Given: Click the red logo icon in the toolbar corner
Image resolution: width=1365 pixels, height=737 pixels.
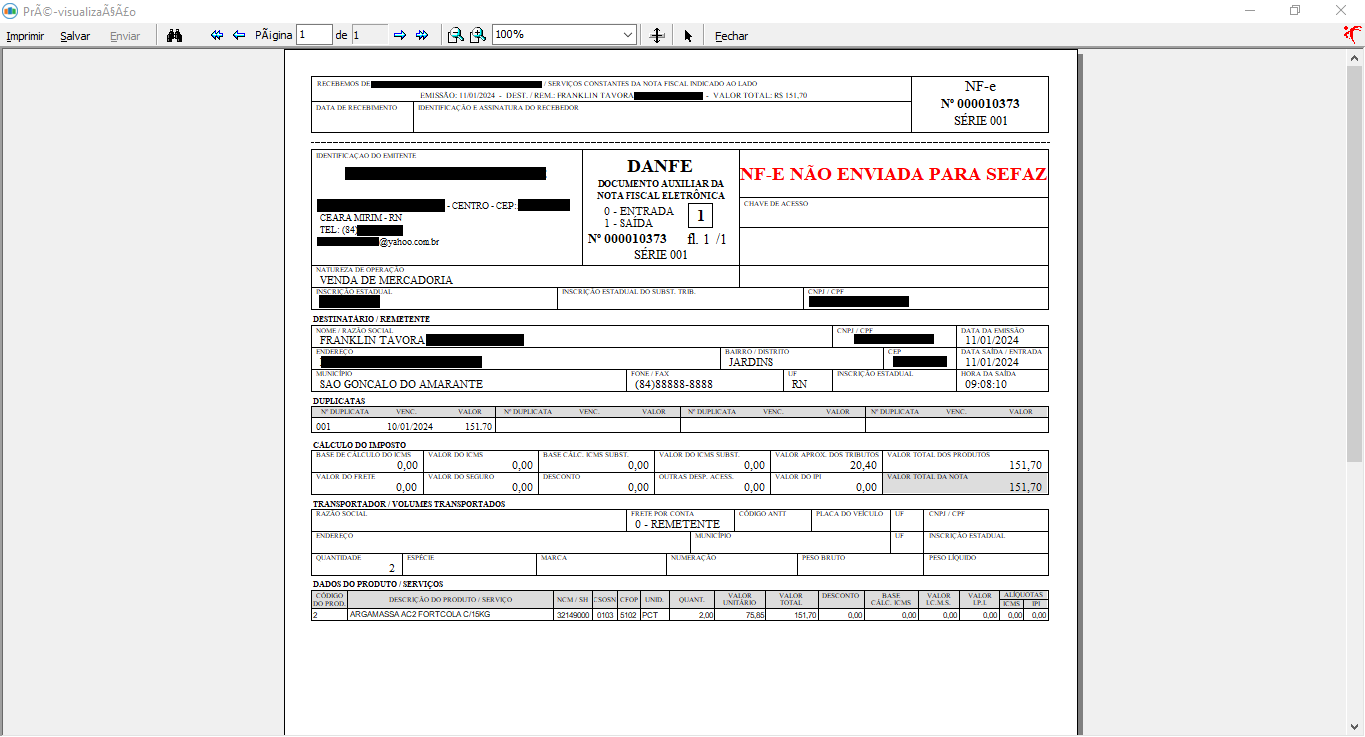Looking at the screenshot, I should pyautogui.click(x=1352, y=35).
